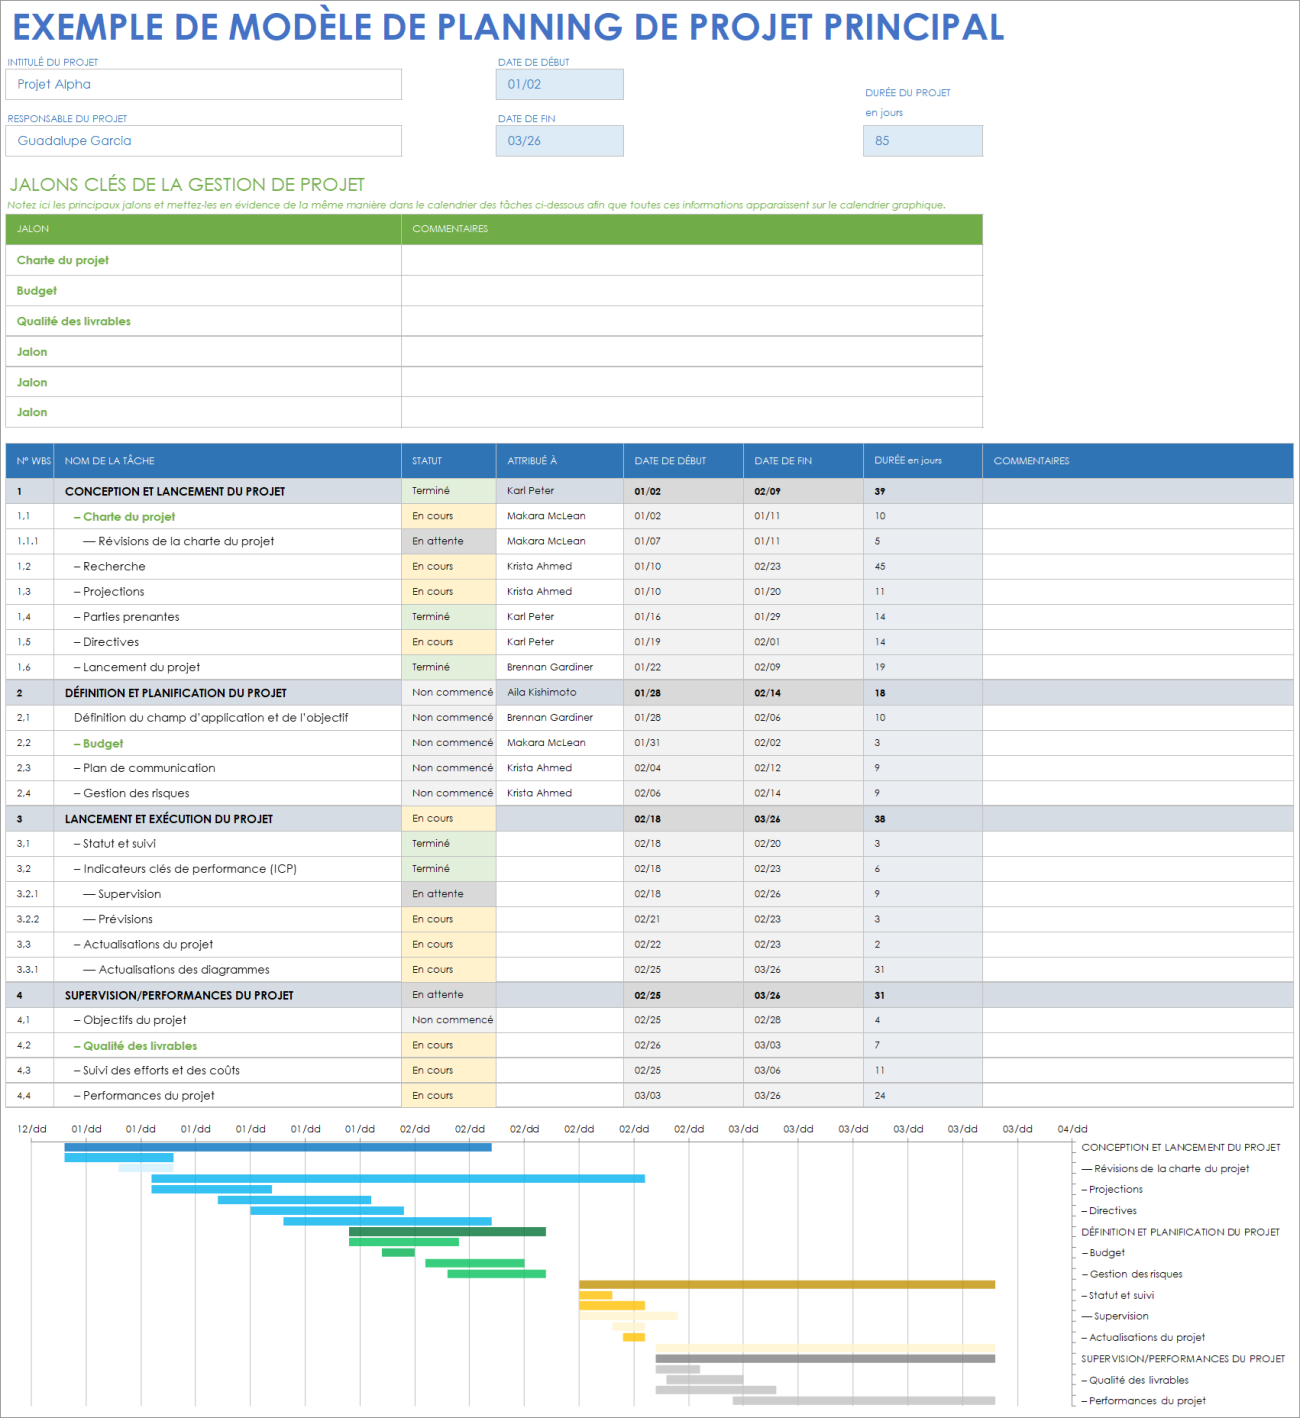Open the Statut cell for Charte du projet
1300x1418 pixels.
447,515
